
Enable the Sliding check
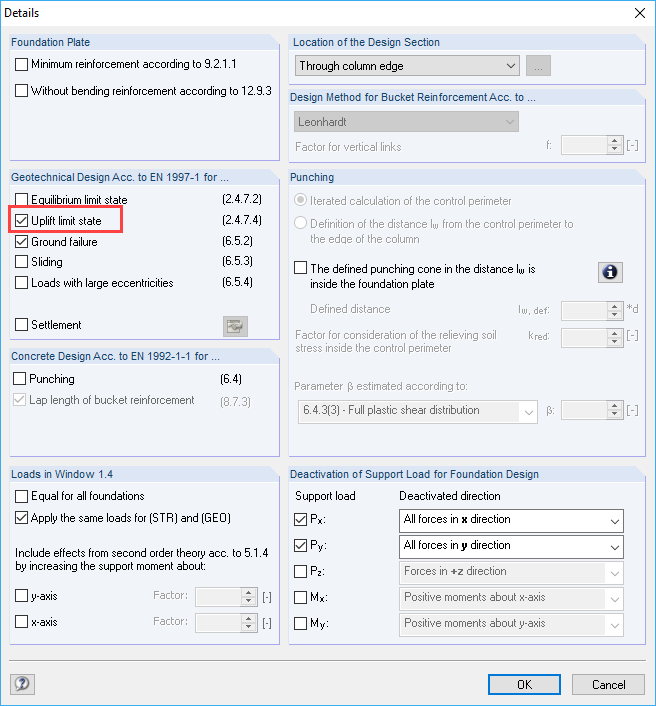(21, 262)
